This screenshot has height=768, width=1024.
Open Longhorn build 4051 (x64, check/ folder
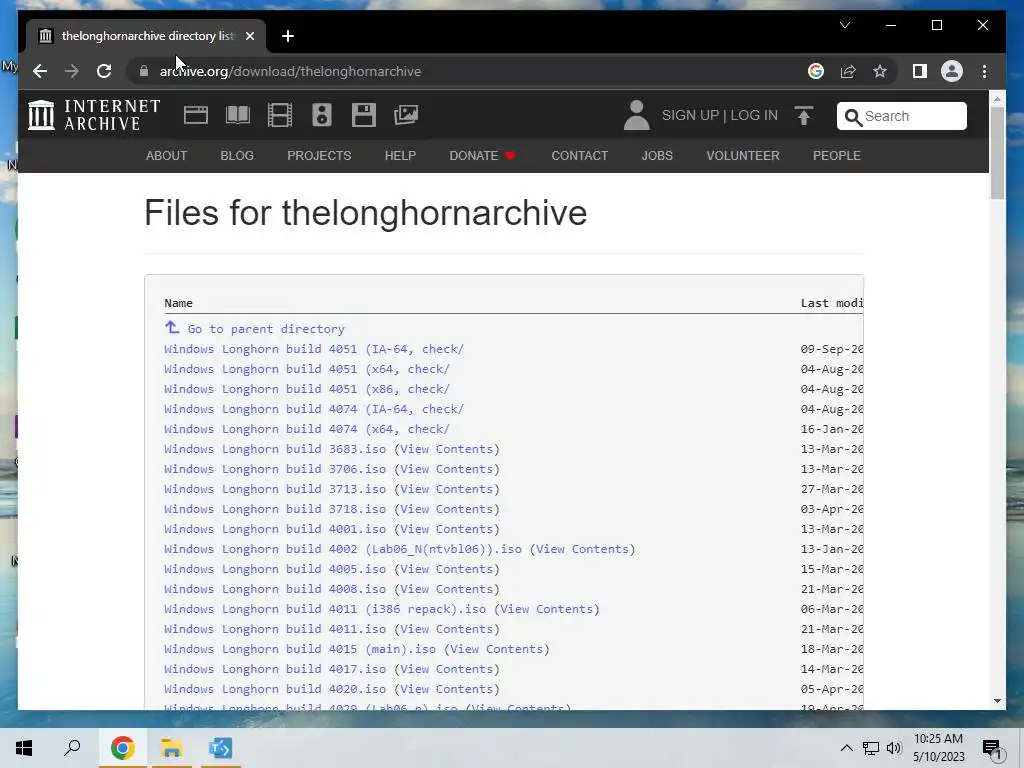coord(306,369)
